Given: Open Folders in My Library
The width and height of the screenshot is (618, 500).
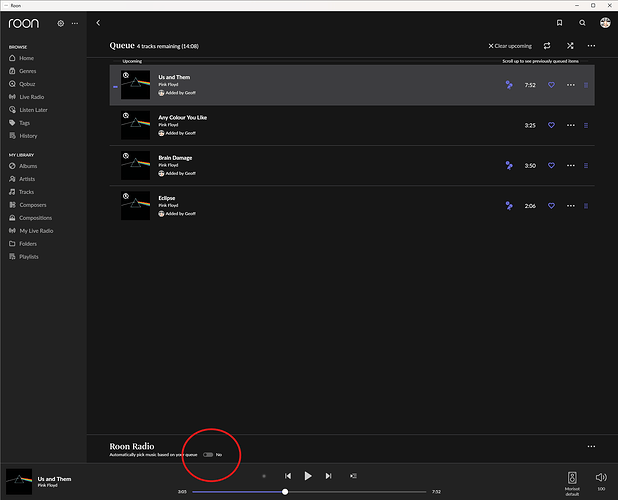Looking at the screenshot, I should point(23,244).
